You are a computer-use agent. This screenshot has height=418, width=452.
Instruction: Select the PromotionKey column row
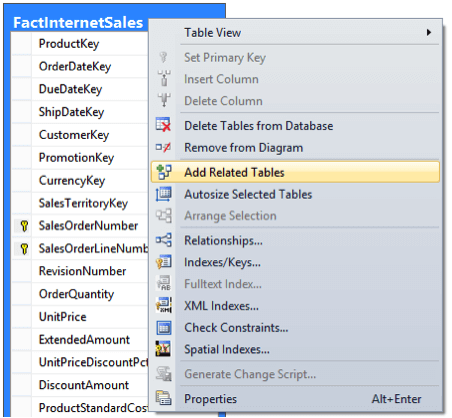click(80, 157)
